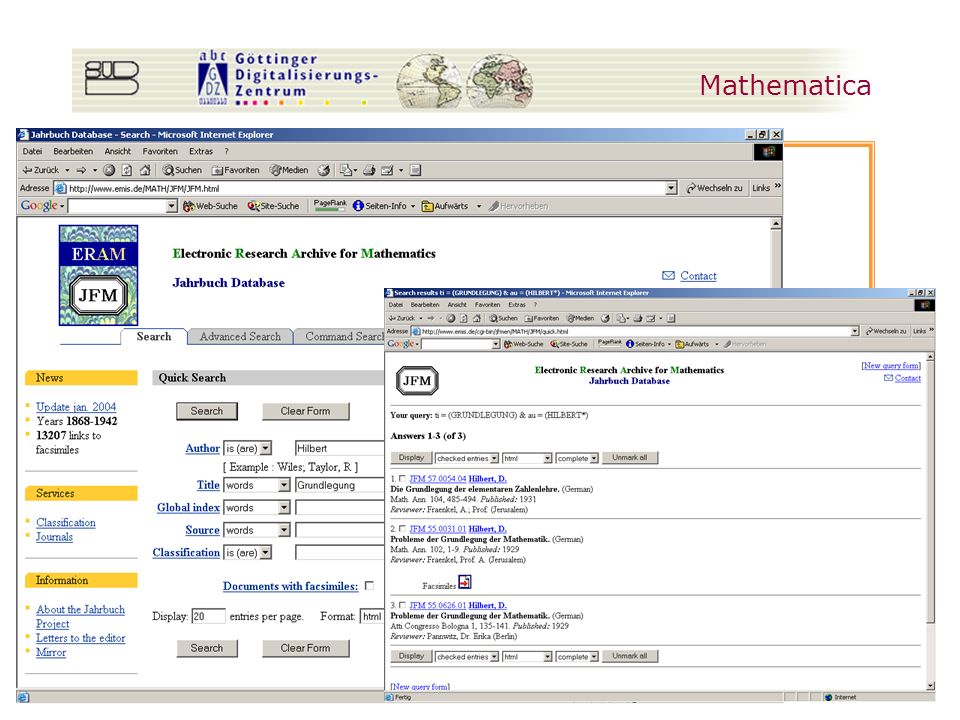Open the Datei menu in the Jahrbuch Database window

tap(32, 151)
